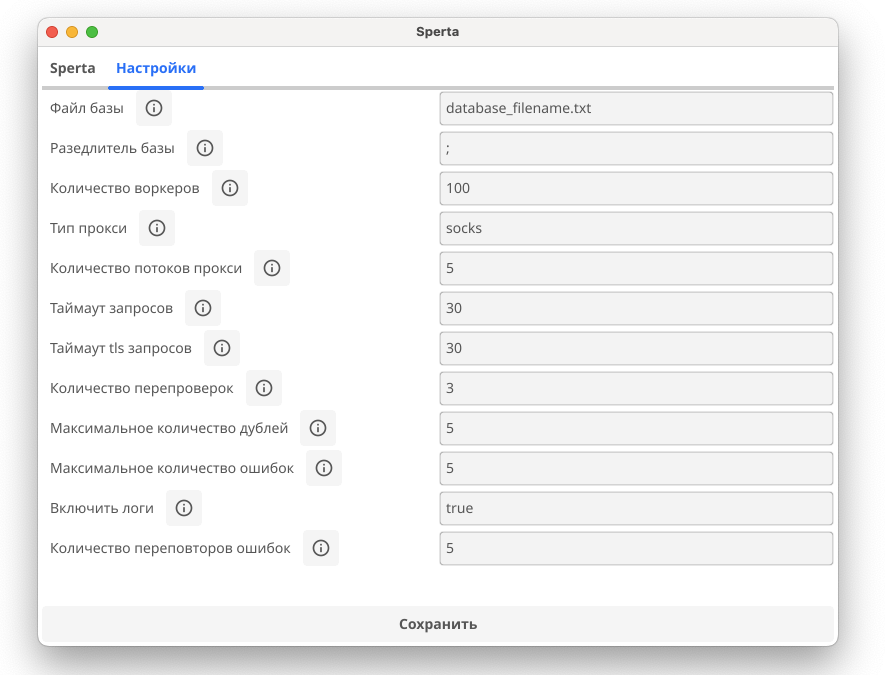Click the workers count field showing 100
885x675 pixels.
coord(636,188)
